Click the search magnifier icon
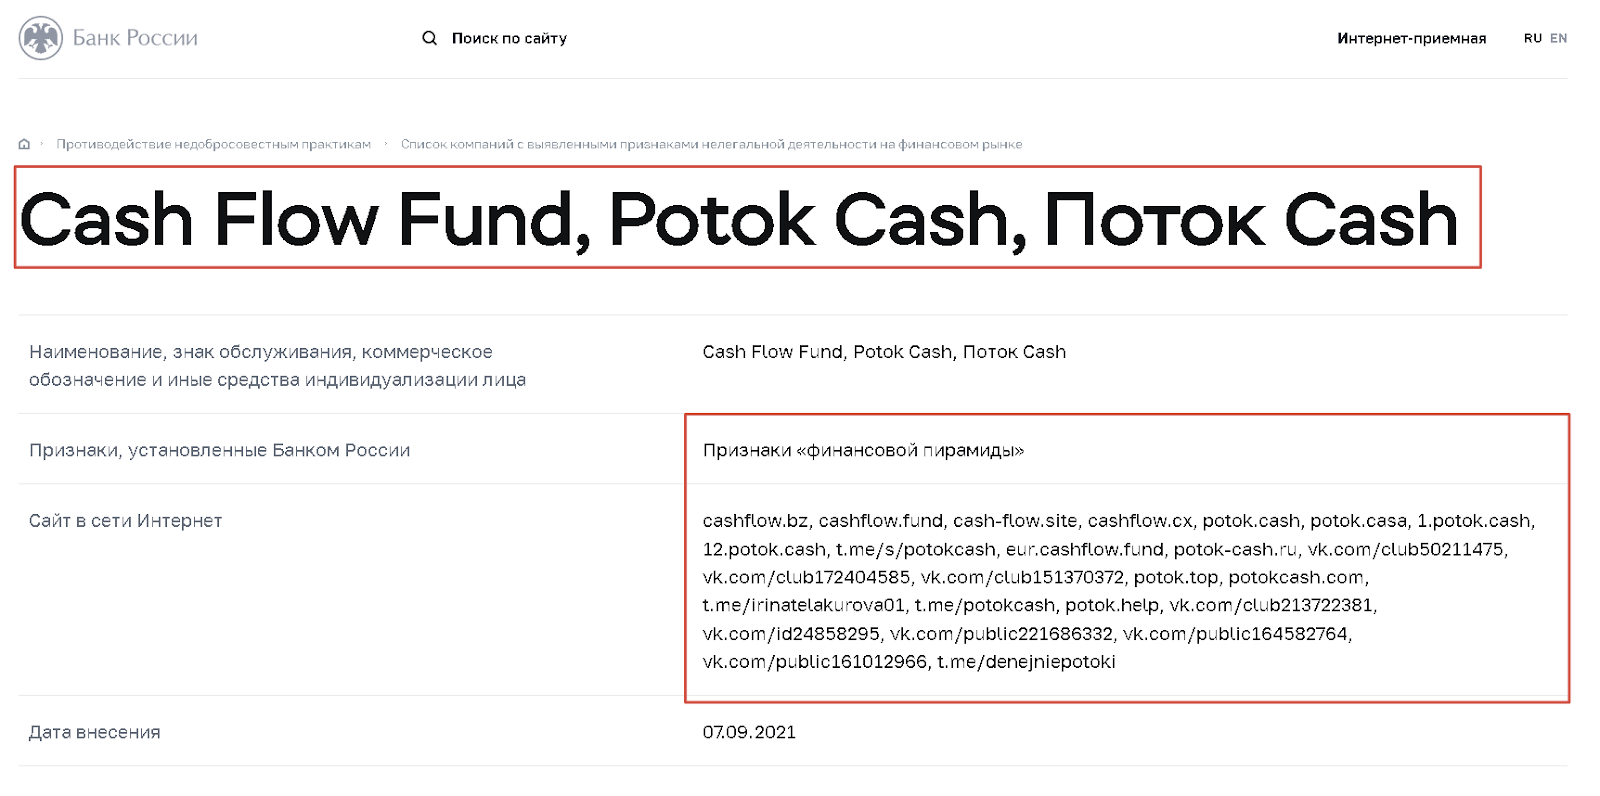 (429, 38)
